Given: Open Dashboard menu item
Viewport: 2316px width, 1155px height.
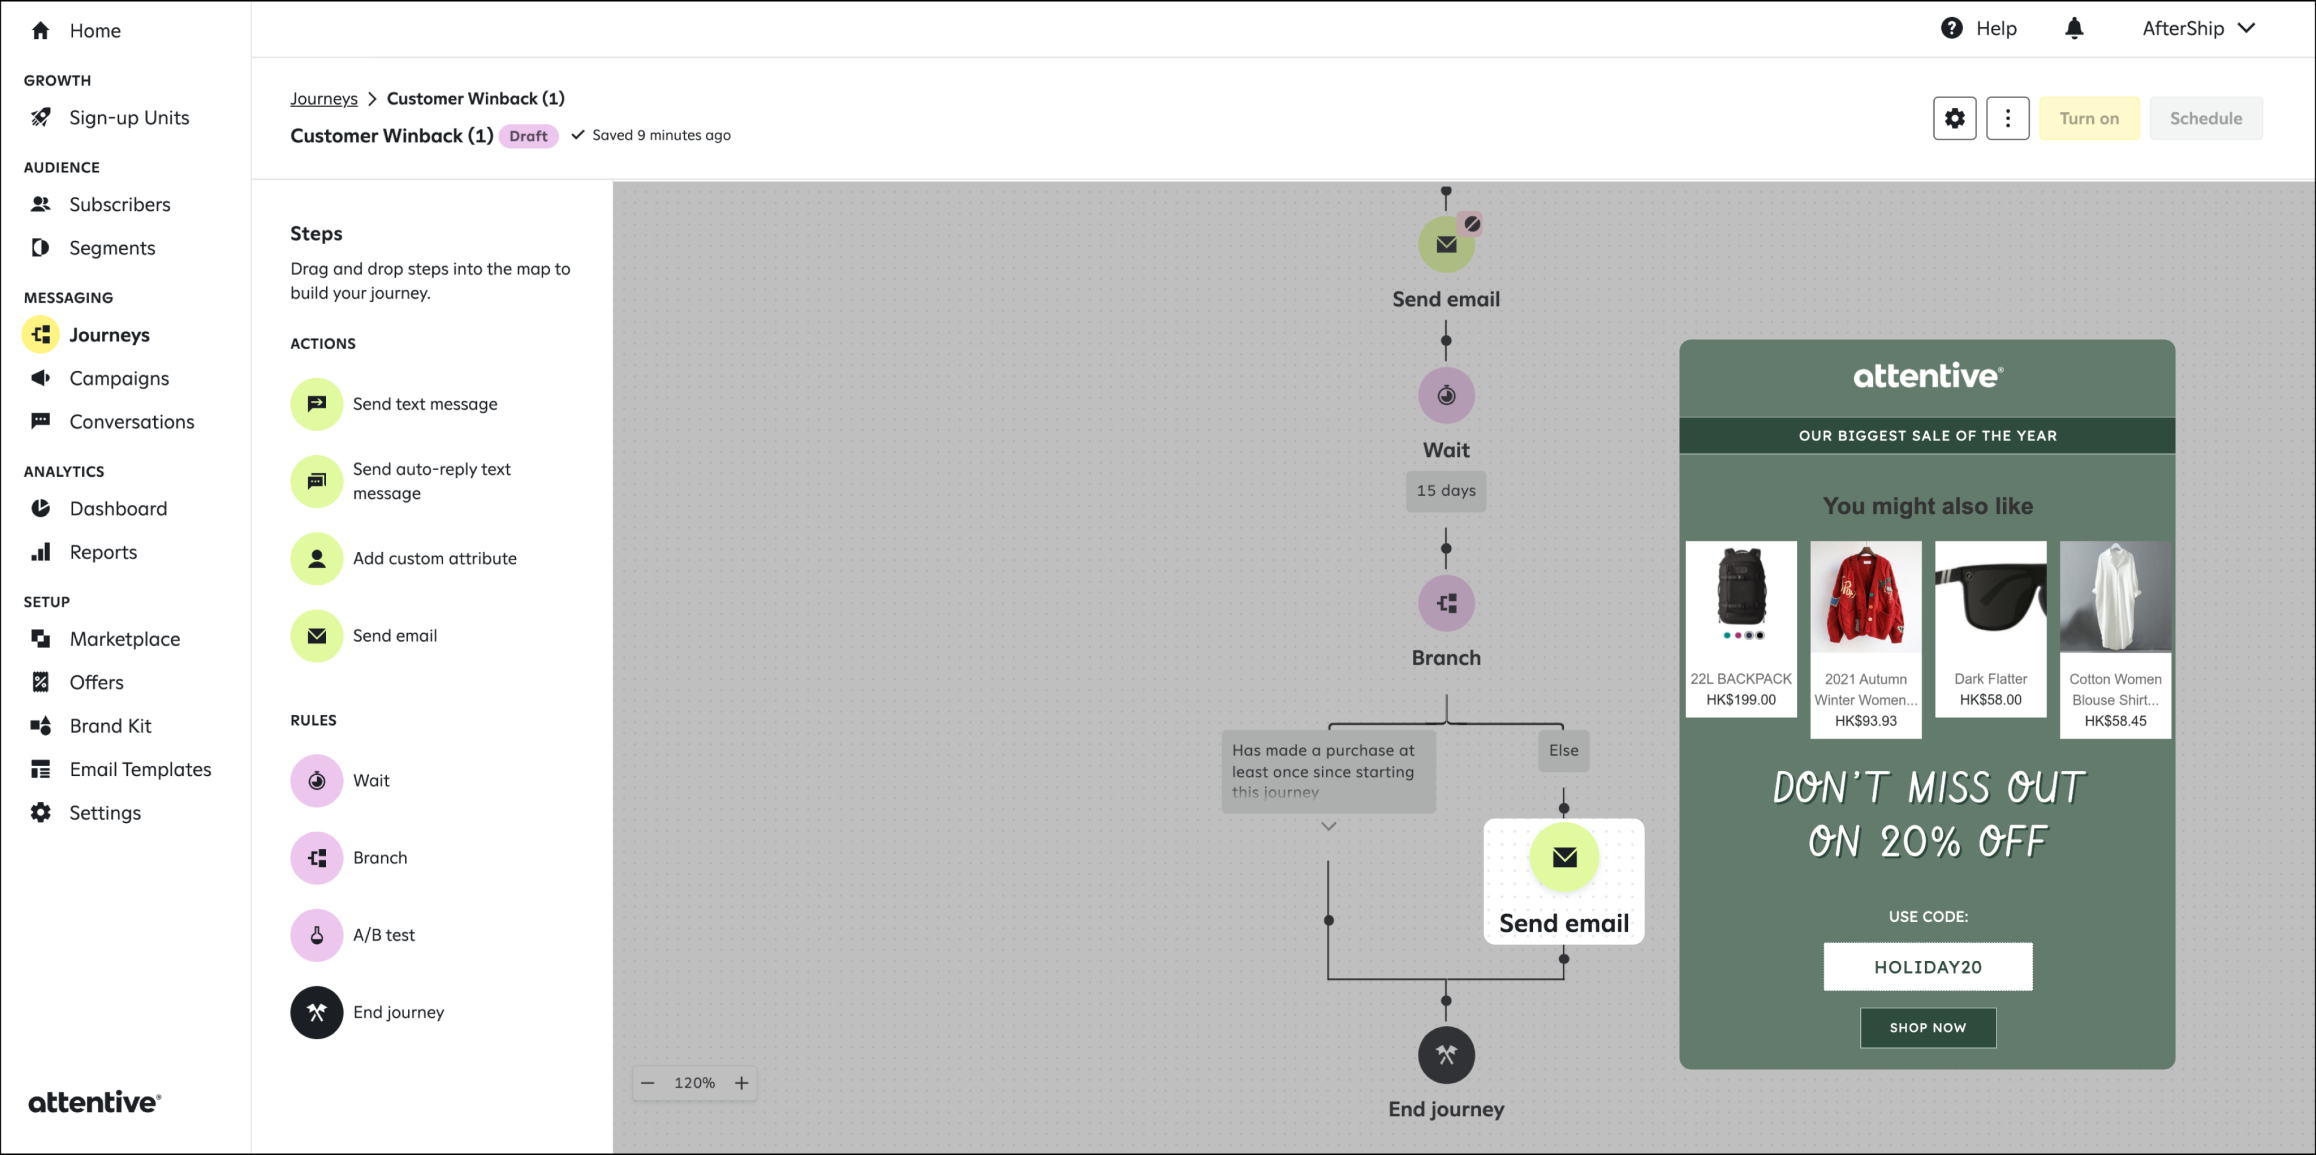Looking at the screenshot, I should [x=118, y=508].
